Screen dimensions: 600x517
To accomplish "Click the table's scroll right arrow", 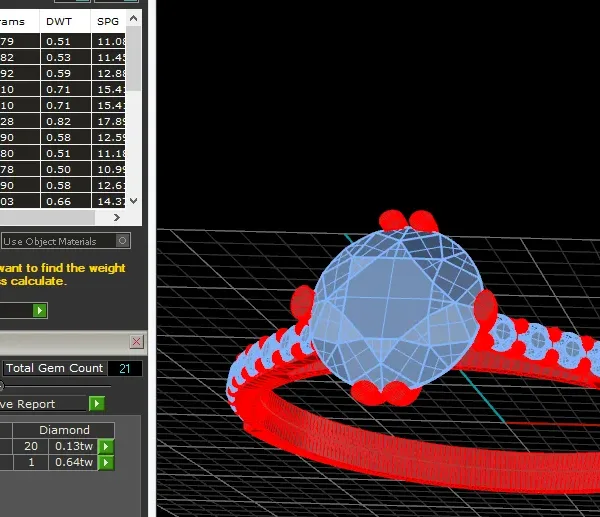I will [x=117, y=217].
